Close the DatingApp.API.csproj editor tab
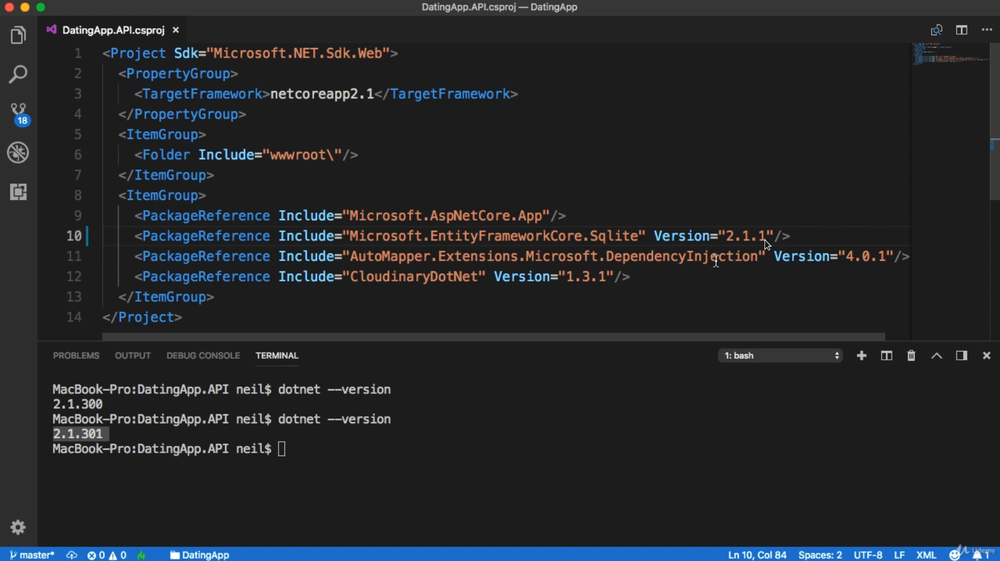The width and height of the screenshot is (1000, 561). point(175,30)
